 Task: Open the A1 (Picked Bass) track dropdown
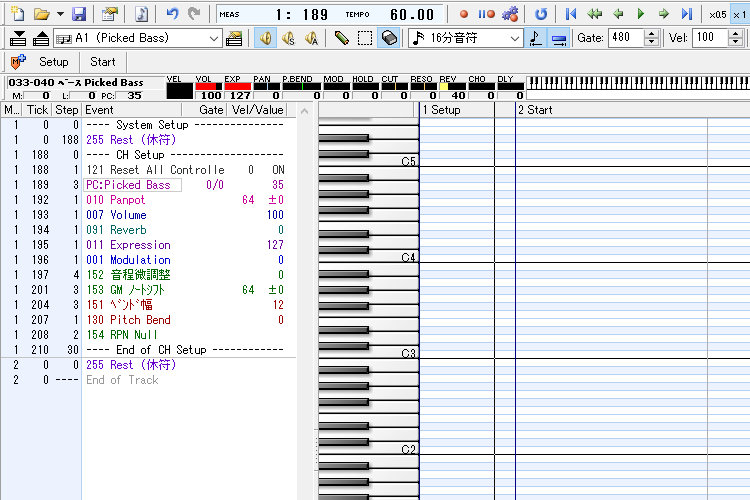pos(214,38)
